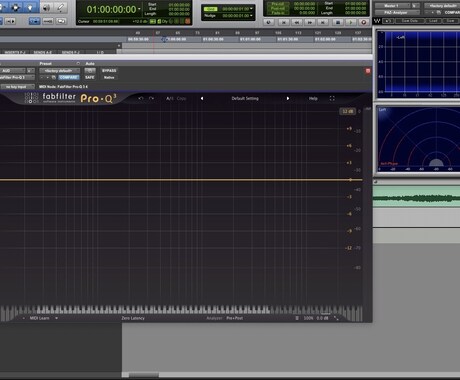Screen dimensions: 460x380
Task: Select the Selector tool in blue toolbar
Action: (15, 7)
